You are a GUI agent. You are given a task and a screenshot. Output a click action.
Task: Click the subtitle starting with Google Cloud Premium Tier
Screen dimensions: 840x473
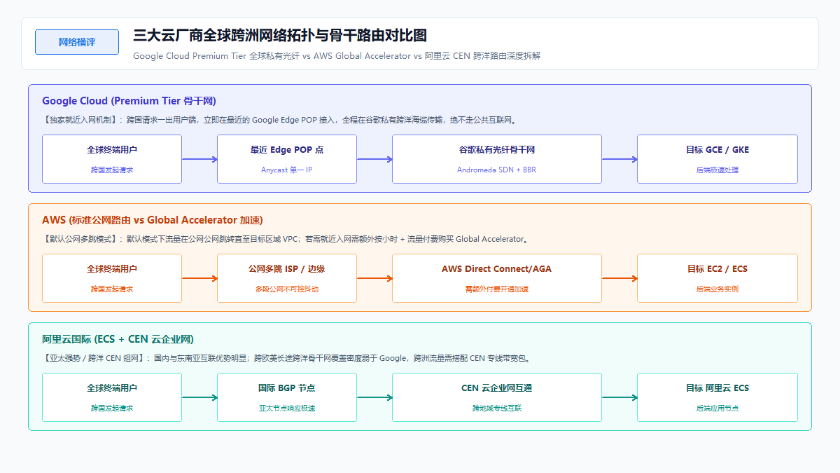click(x=336, y=56)
